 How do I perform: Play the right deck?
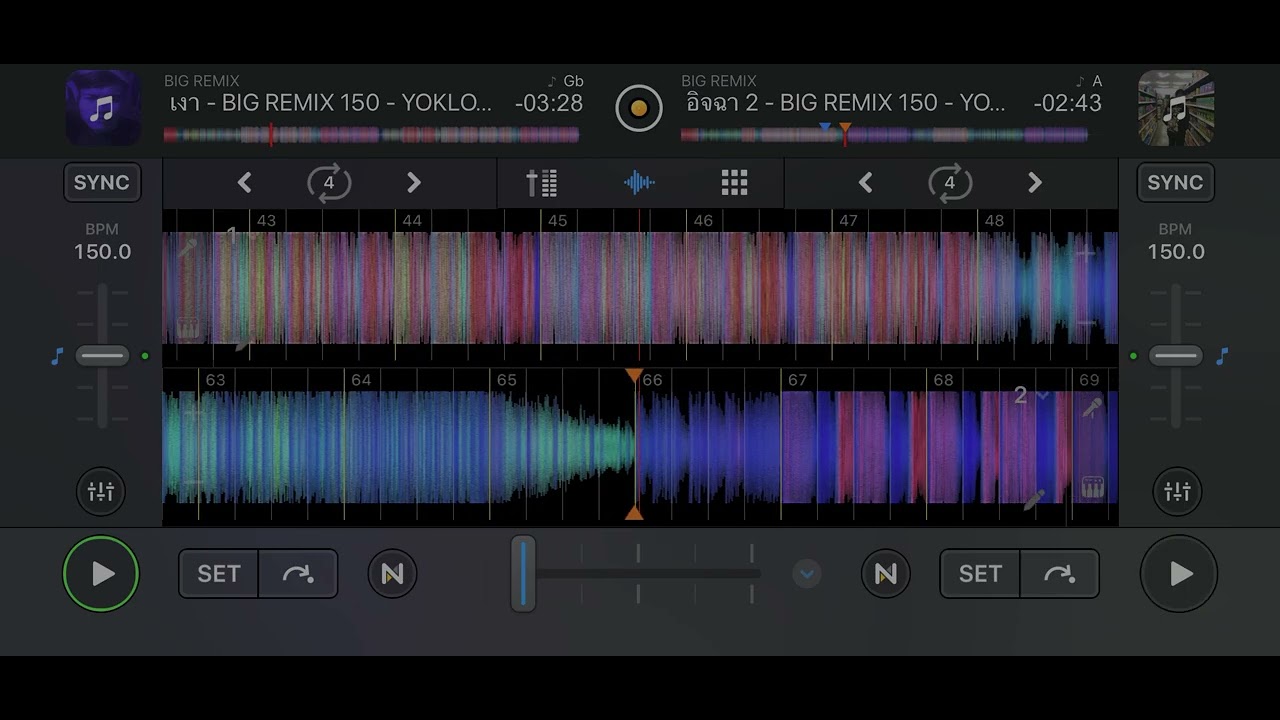(x=1179, y=574)
